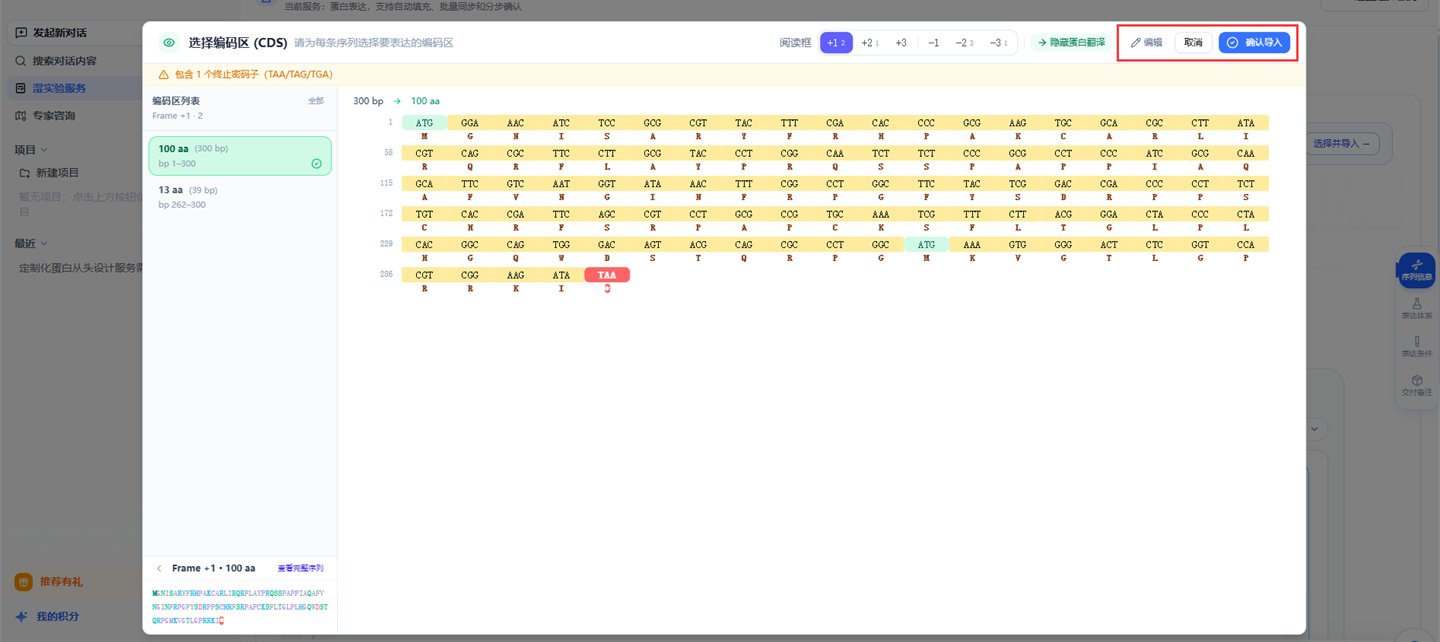Click the warning triangle in the stop codon banner
1440x642 pixels.
coord(164,75)
